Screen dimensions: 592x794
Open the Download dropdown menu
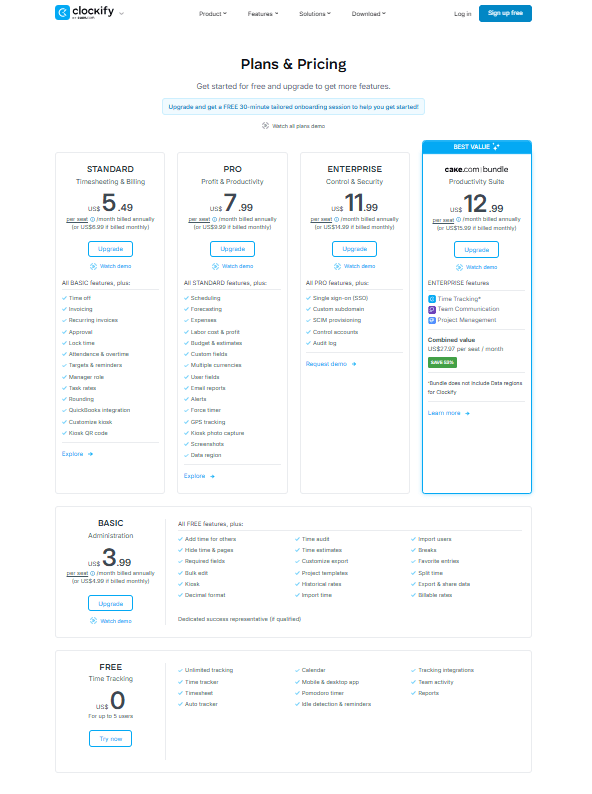(x=369, y=14)
